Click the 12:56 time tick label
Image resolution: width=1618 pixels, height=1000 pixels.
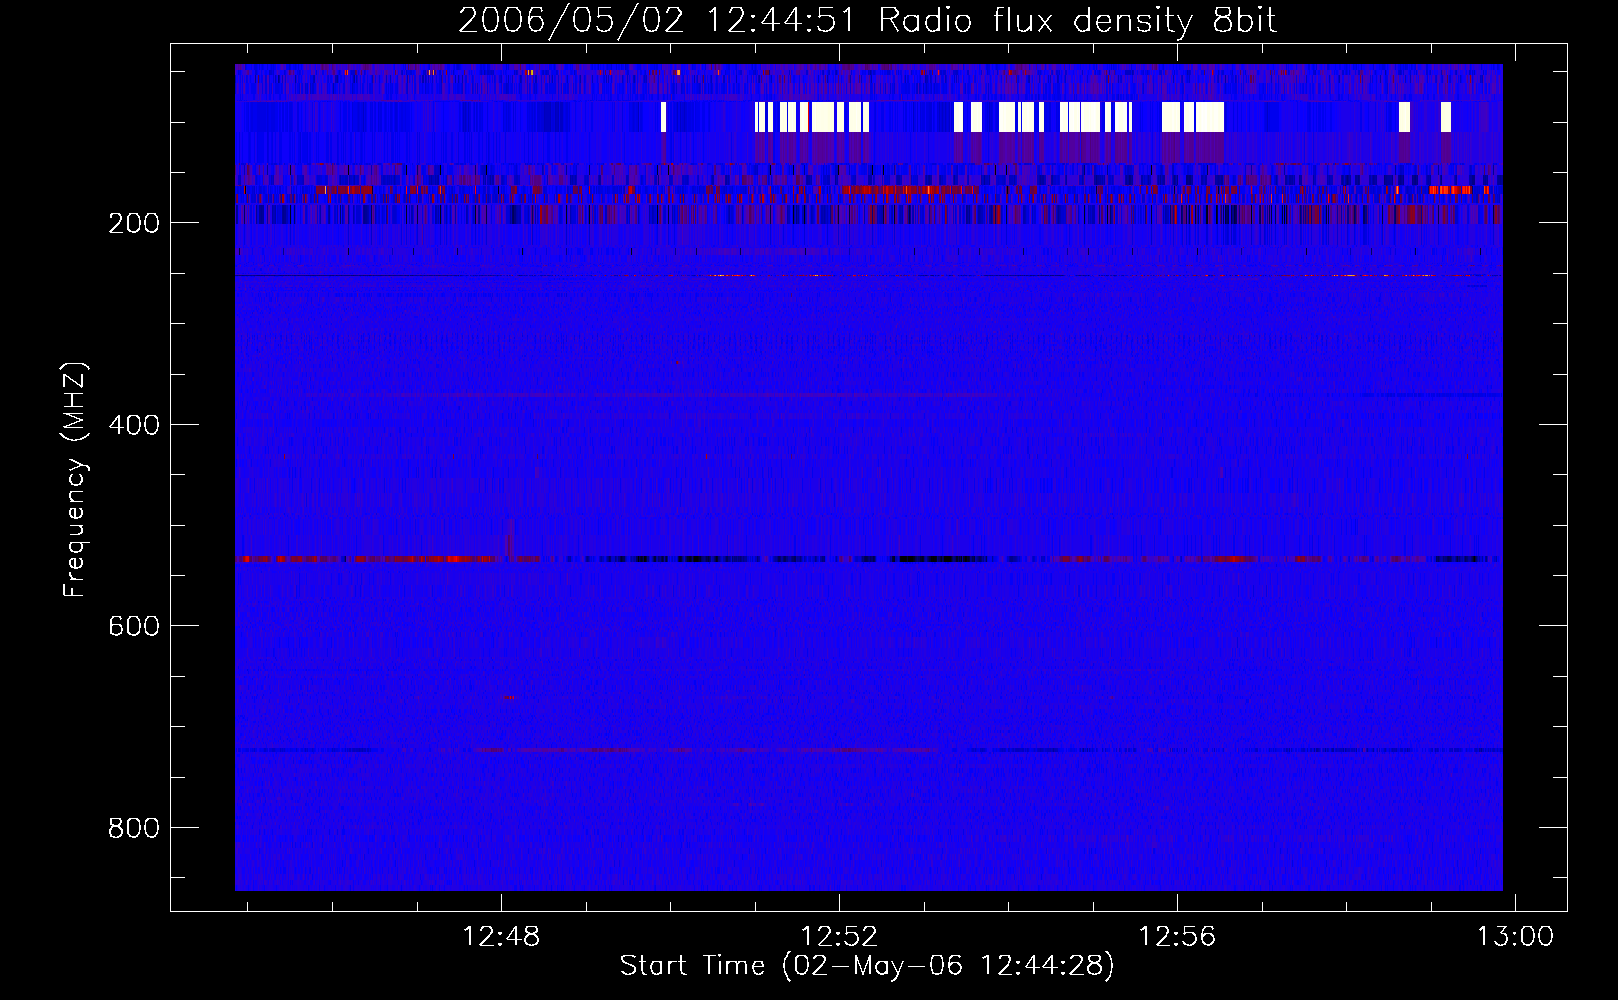pyautogui.click(x=1177, y=937)
